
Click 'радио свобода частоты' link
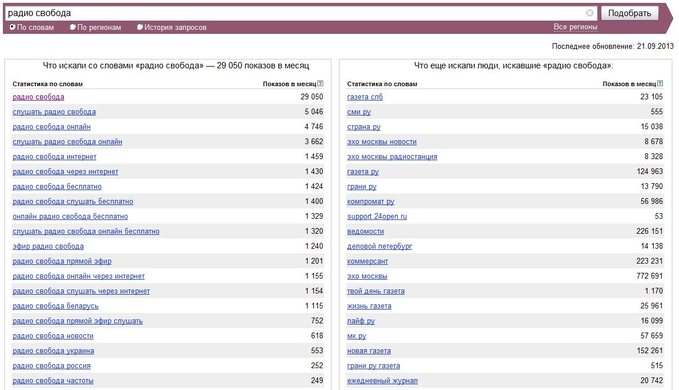(53, 381)
